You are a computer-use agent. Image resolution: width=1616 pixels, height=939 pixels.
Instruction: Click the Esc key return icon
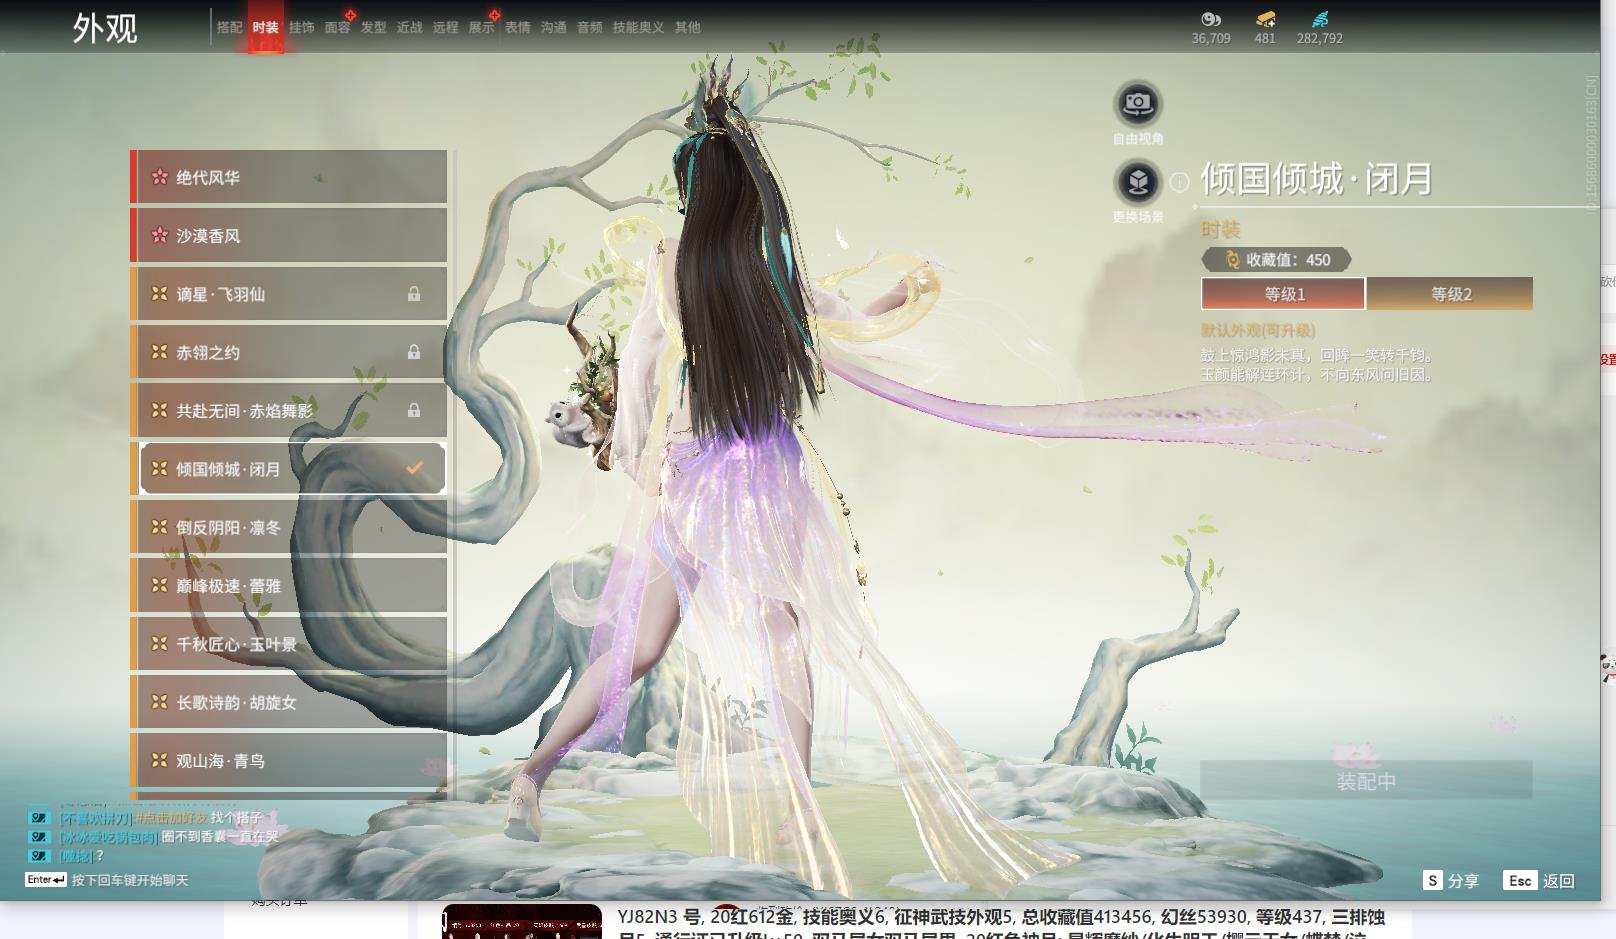click(x=1520, y=880)
